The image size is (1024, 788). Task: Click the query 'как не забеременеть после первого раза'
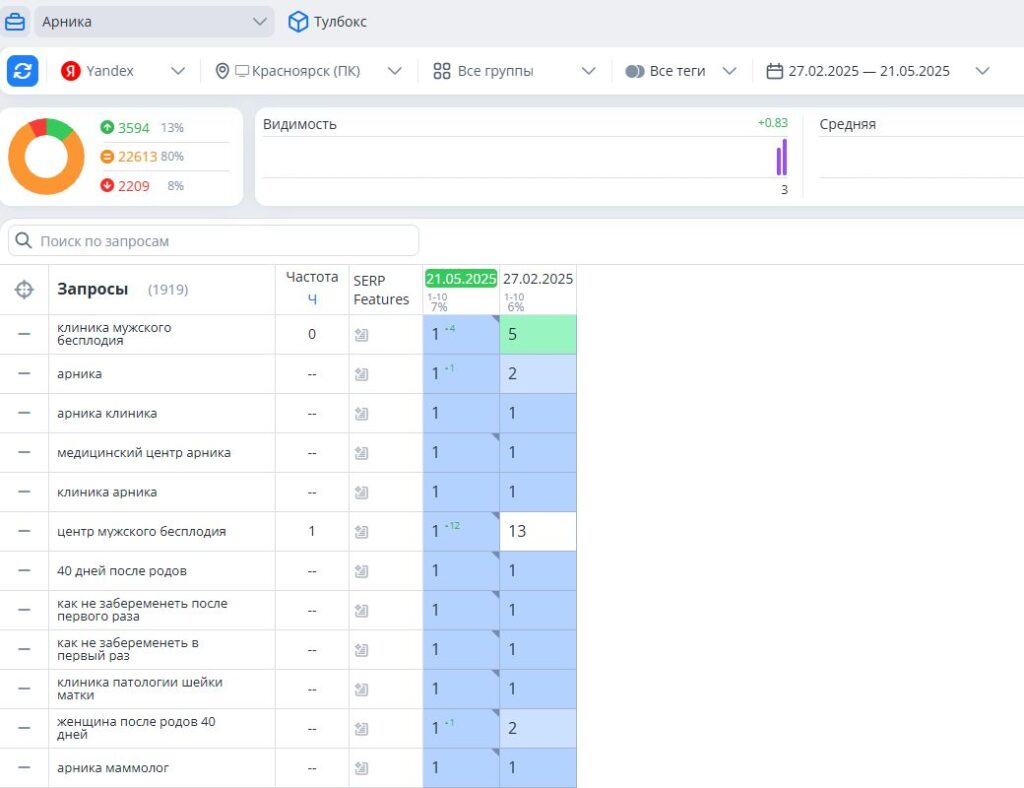point(142,610)
